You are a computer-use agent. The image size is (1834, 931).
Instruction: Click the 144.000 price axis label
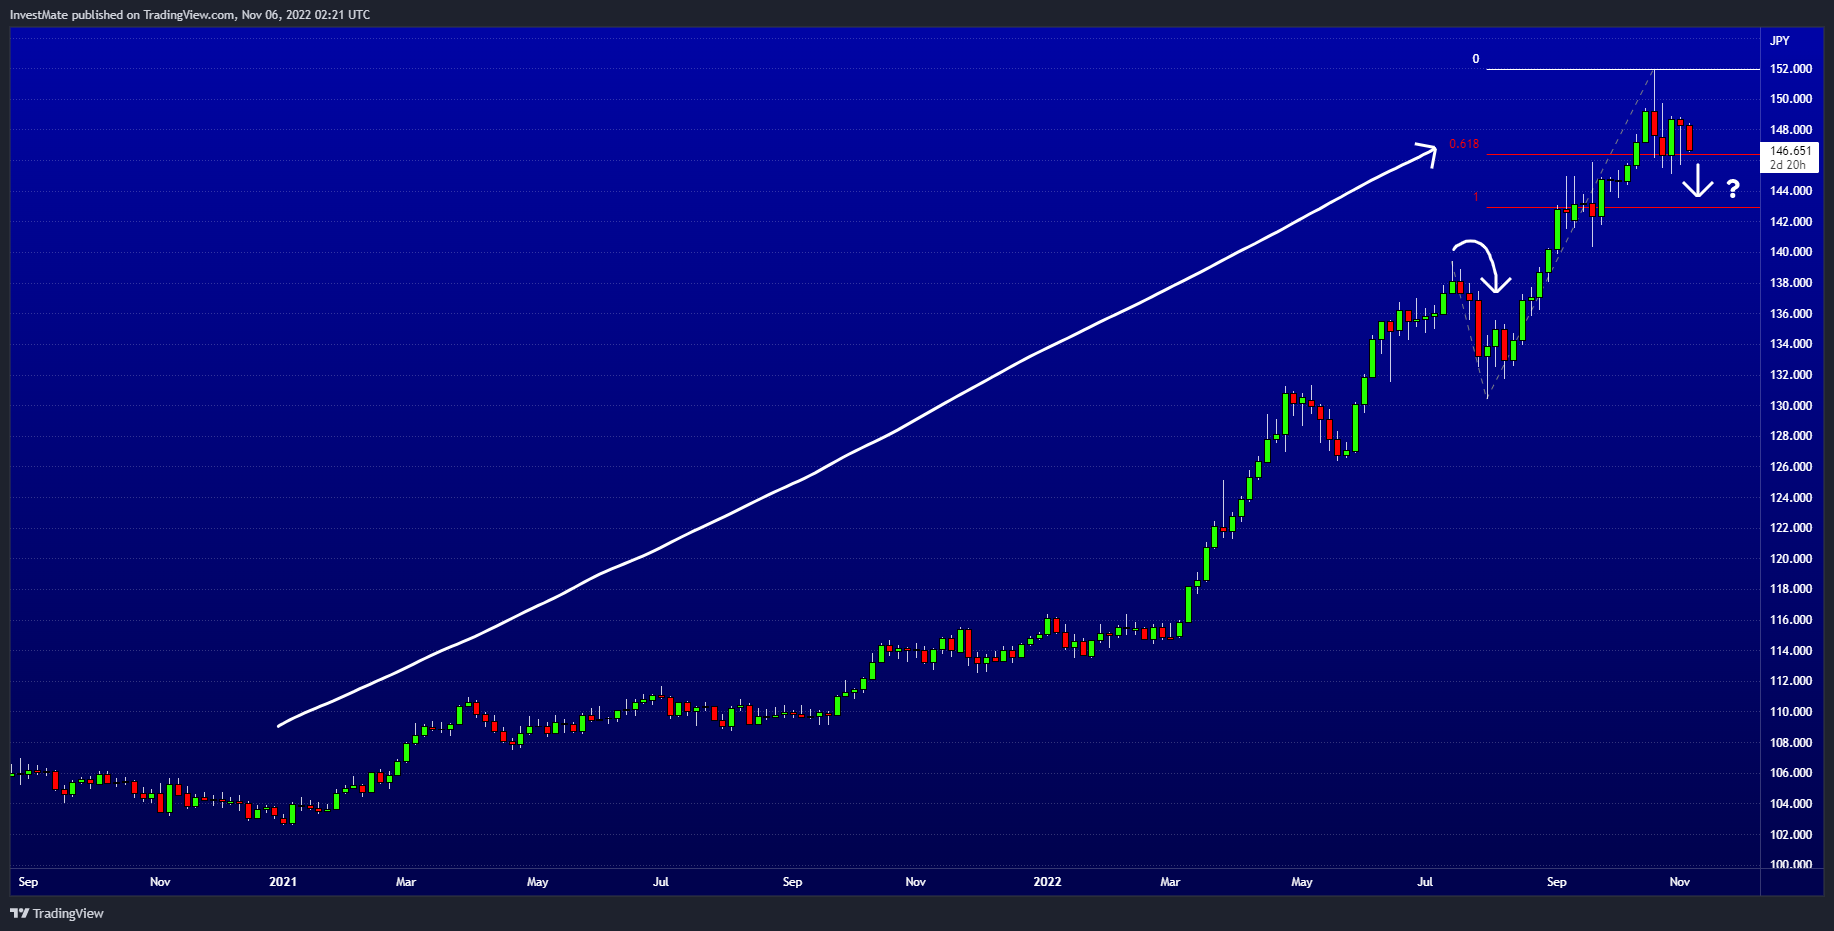tap(1791, 191)
